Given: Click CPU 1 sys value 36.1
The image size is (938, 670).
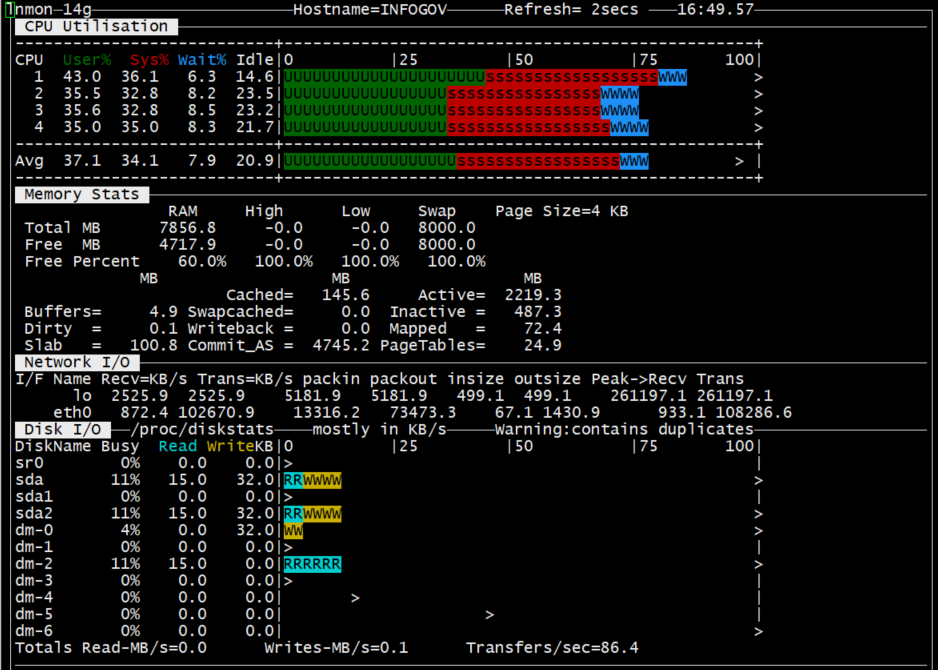Looking at the screenshot, I should coord(139,77).
